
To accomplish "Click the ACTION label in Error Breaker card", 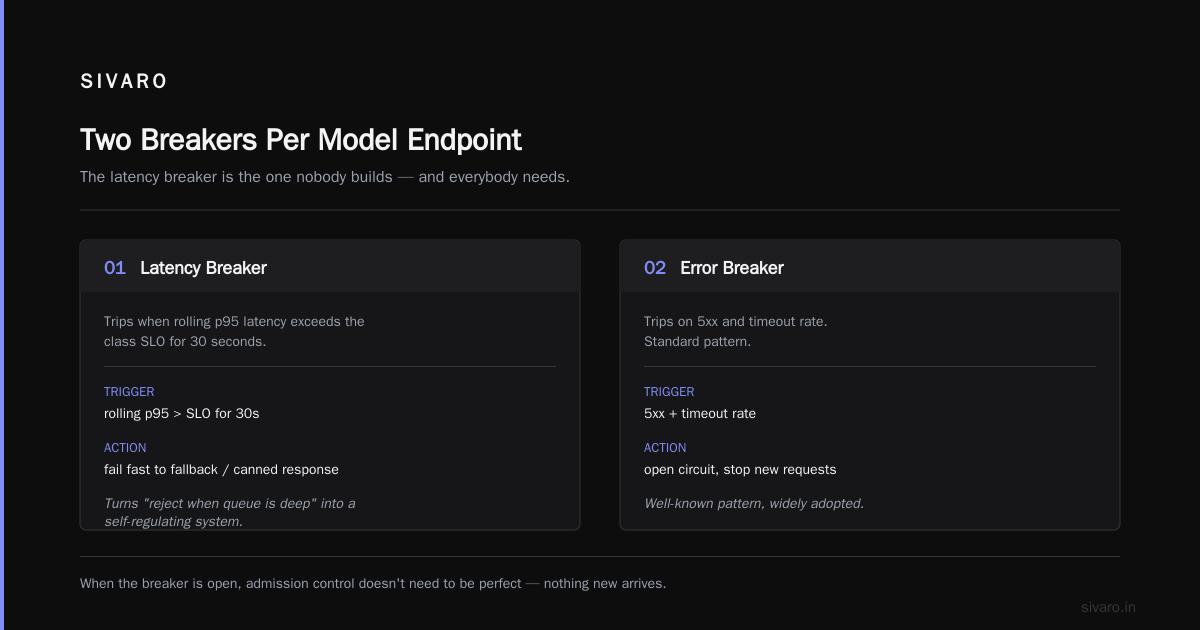I will click(665, 448).
